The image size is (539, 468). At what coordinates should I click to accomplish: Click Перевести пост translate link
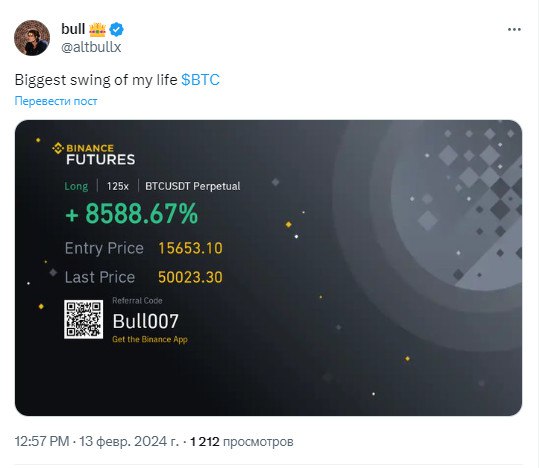pyautogui.click(x=56, y=101)
